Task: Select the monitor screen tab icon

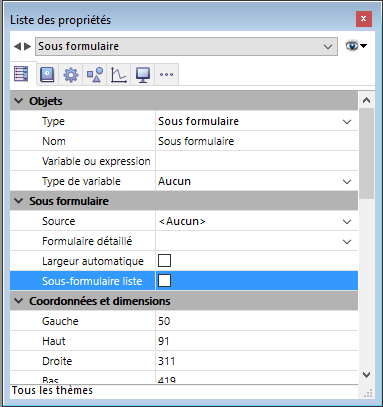Action: pos(143,74)
